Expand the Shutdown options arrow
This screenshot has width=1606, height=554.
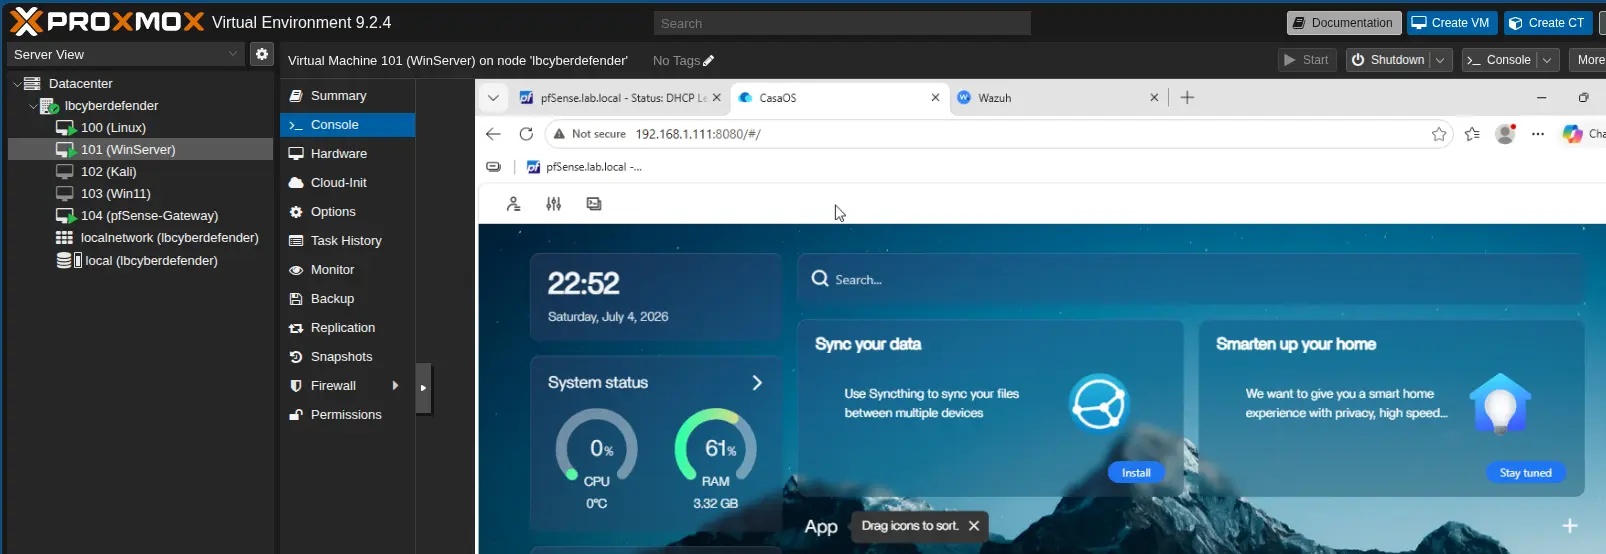click(1440, 60)
